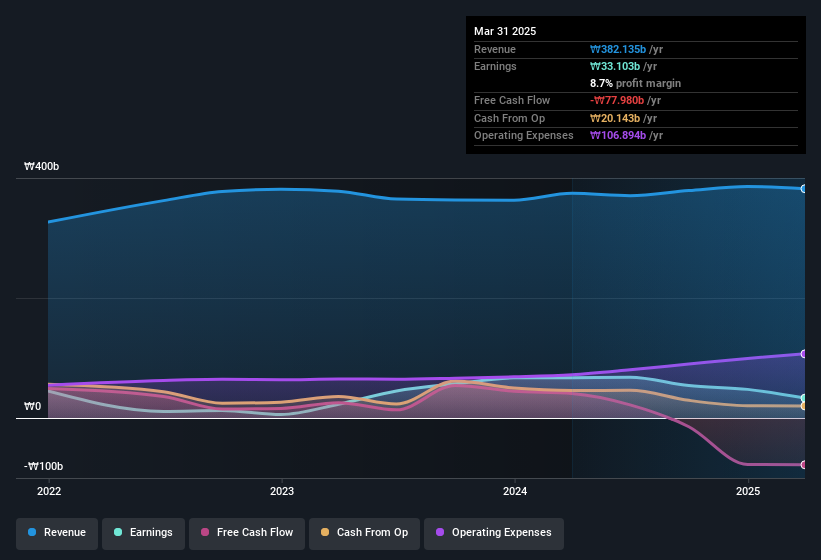821x560 pixels.
Task: Toggle the Earnings legend button
Action: pos(143,533)
